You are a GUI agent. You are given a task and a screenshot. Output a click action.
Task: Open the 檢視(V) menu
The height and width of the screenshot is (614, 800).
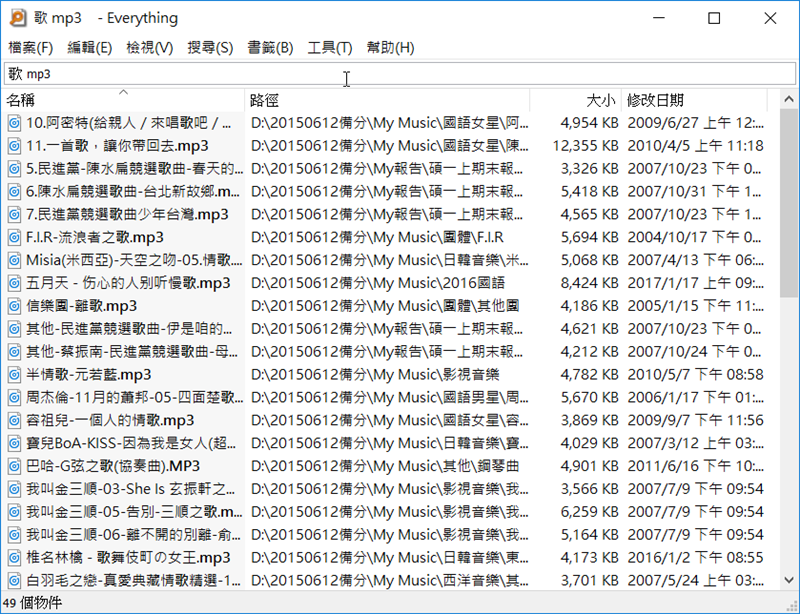point(150,48)
